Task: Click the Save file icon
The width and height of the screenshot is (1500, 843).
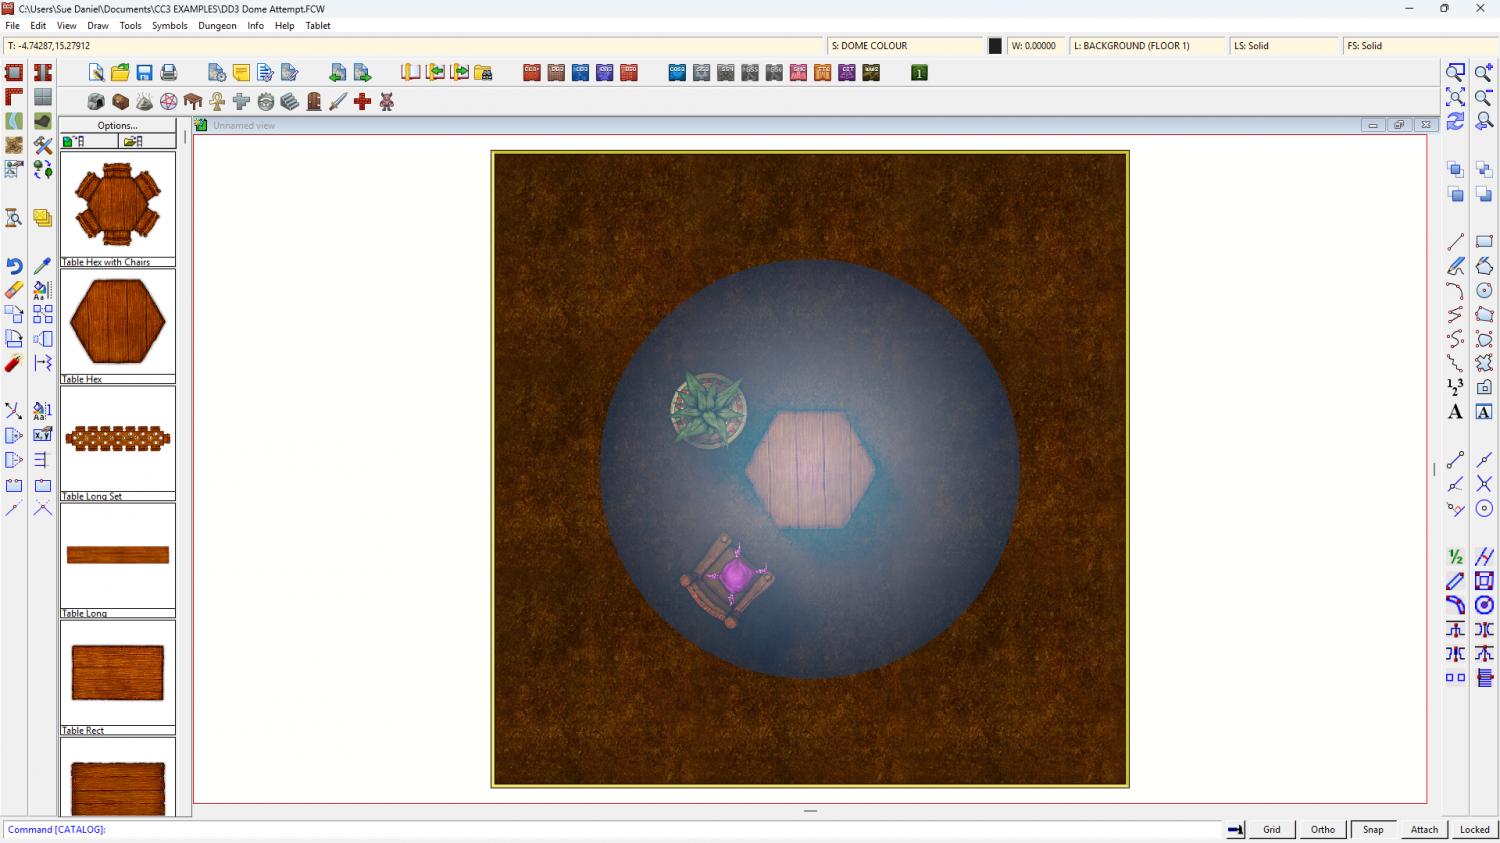Action: tap(144, 73)
